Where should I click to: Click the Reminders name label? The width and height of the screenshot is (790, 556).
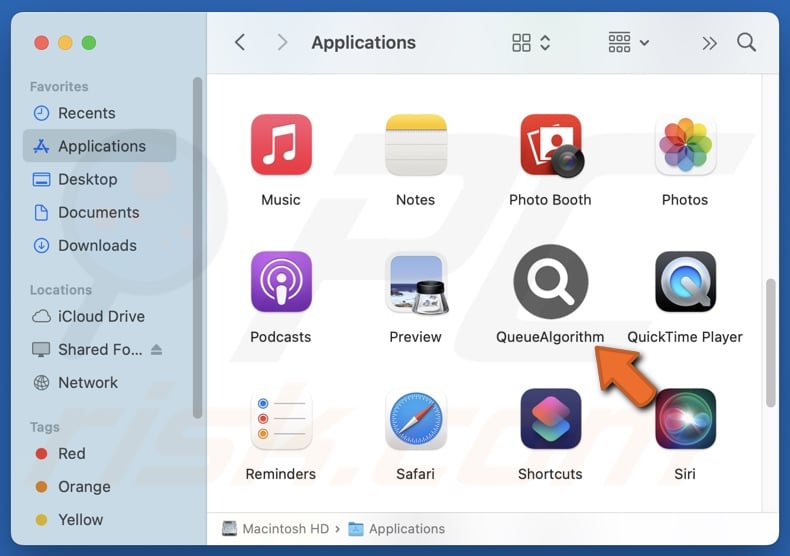(x=281, y=474)
